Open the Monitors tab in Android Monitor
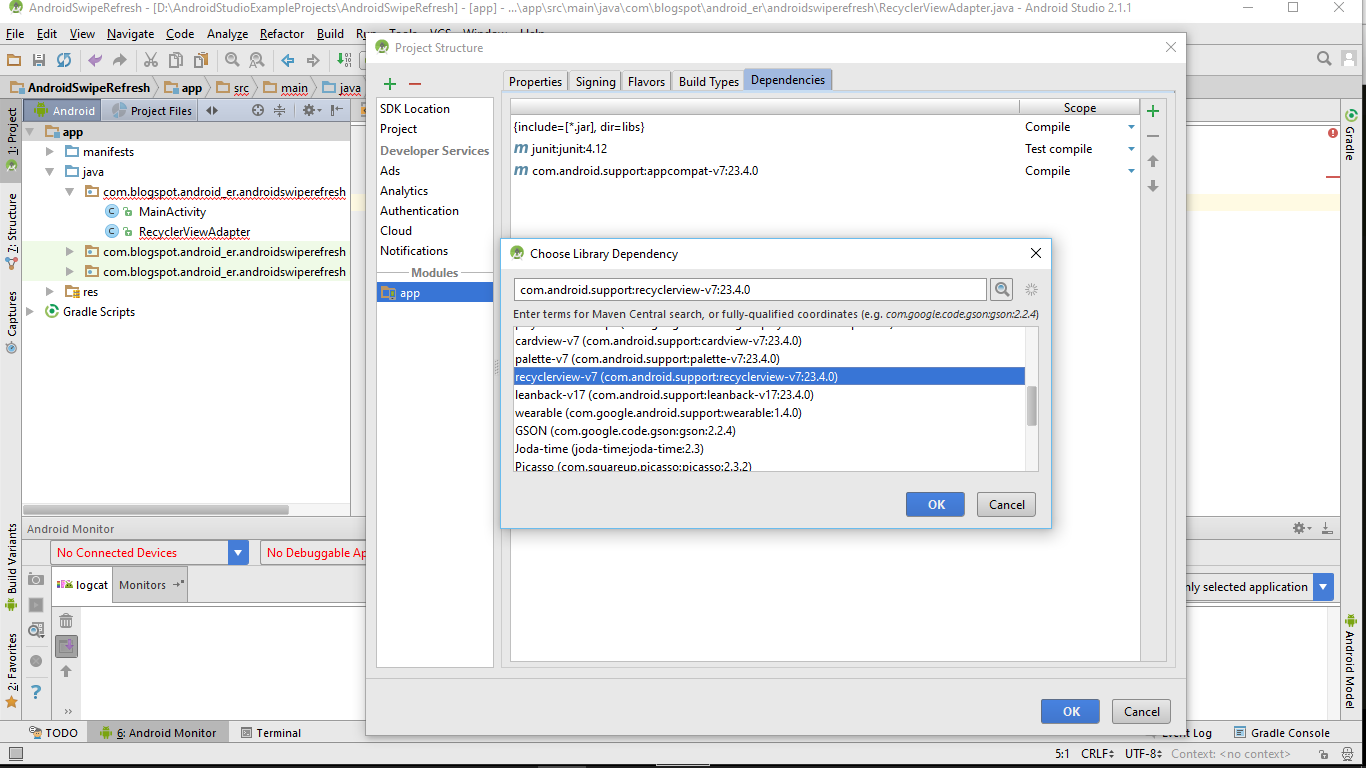The width and height of the screenshot is (1366, 768). pyautogui.click(x=150, y=585)
